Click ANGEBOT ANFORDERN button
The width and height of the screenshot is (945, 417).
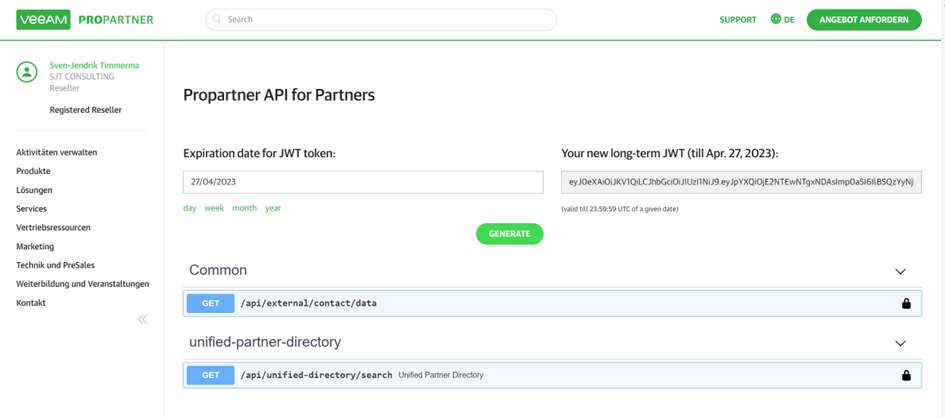864,20
